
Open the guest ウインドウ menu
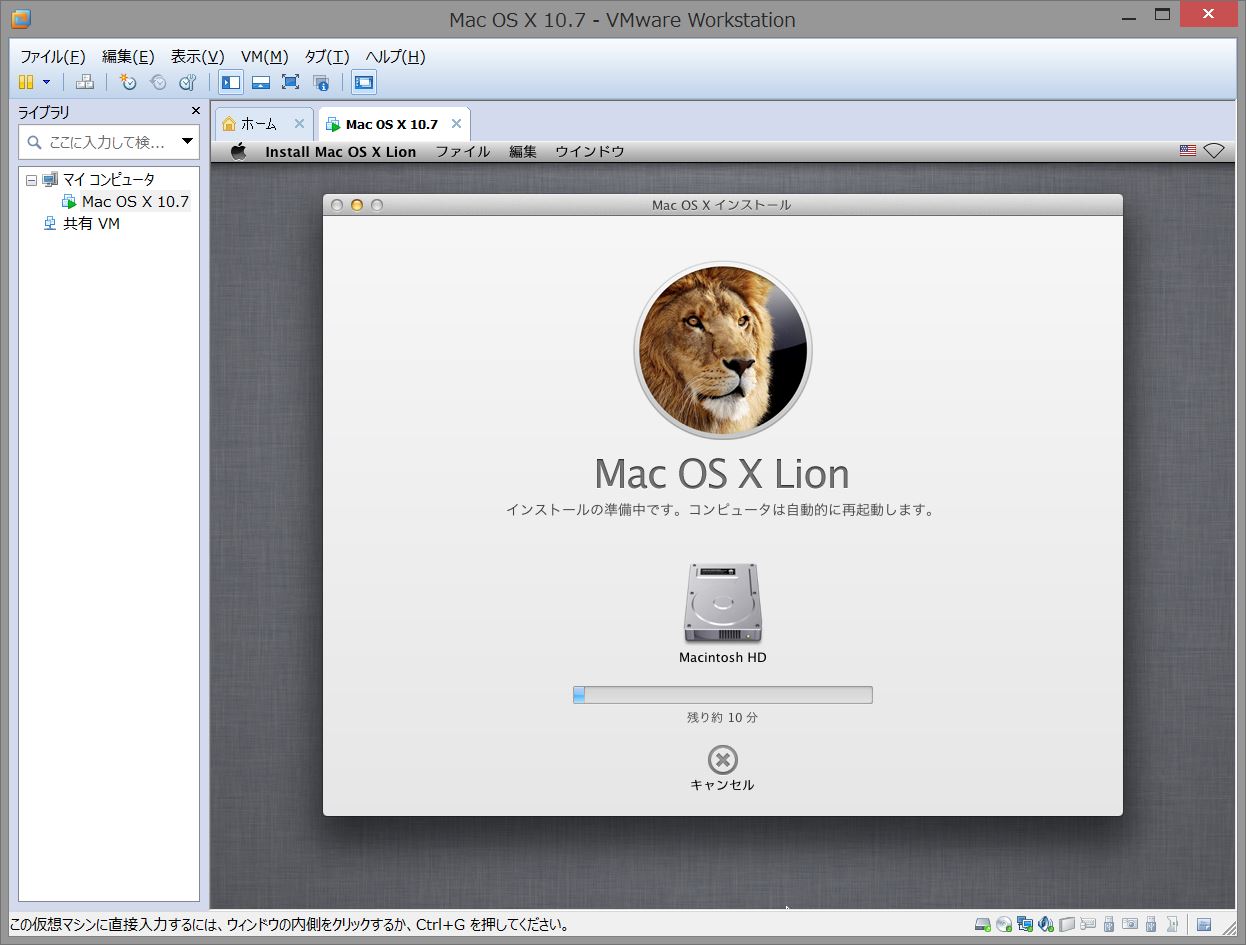point(590,152)
